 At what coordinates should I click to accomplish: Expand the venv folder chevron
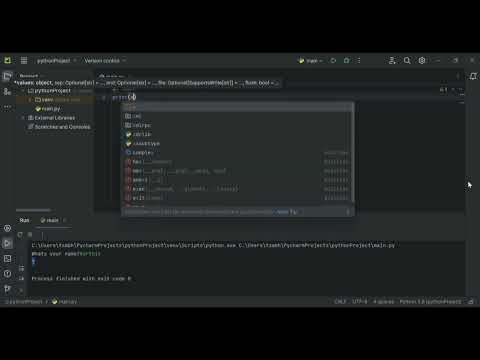coord(30,100)
